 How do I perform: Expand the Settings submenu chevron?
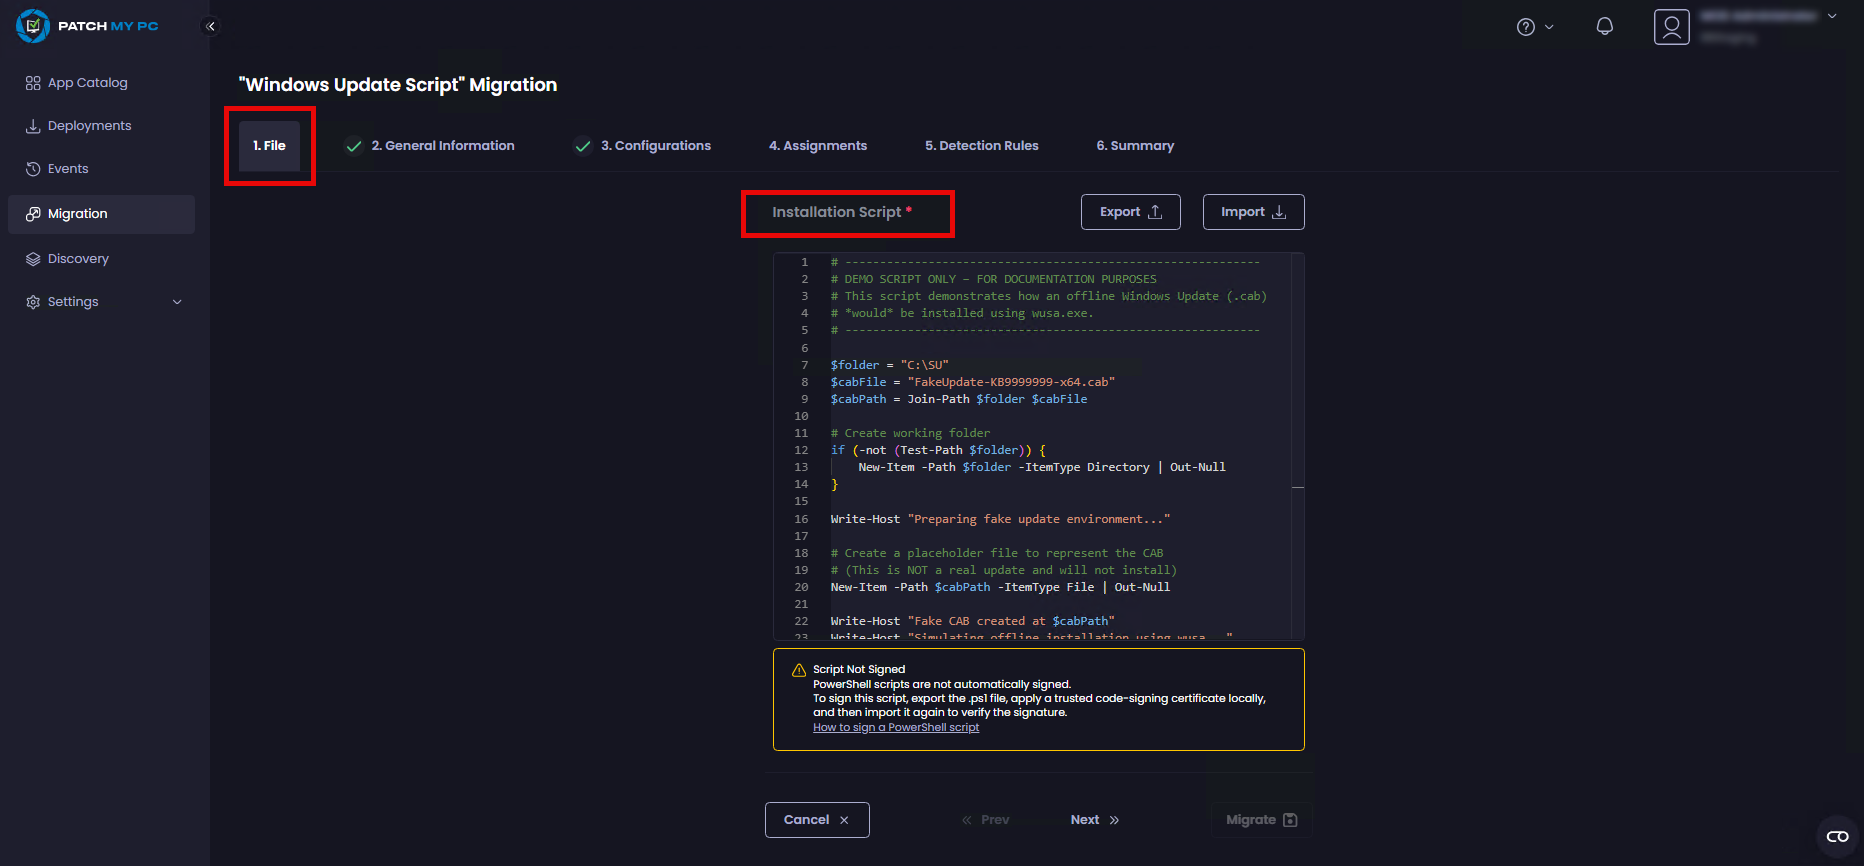[177, 302]
